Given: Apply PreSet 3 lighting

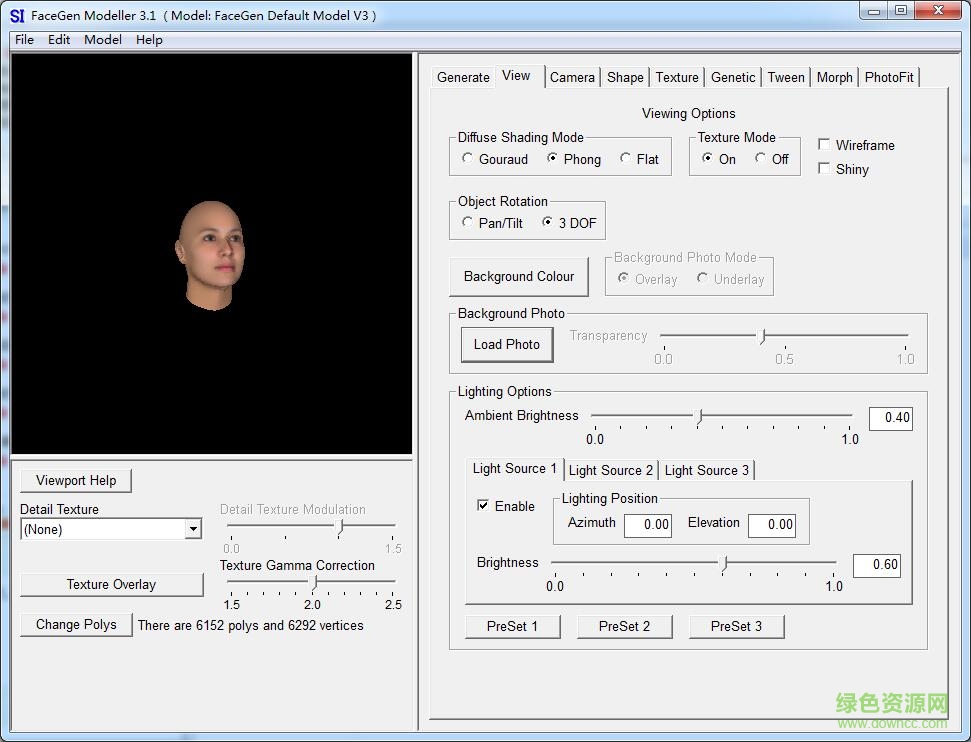Looking at the screenshot, I should pyautogui.click(x=736, y=626).
